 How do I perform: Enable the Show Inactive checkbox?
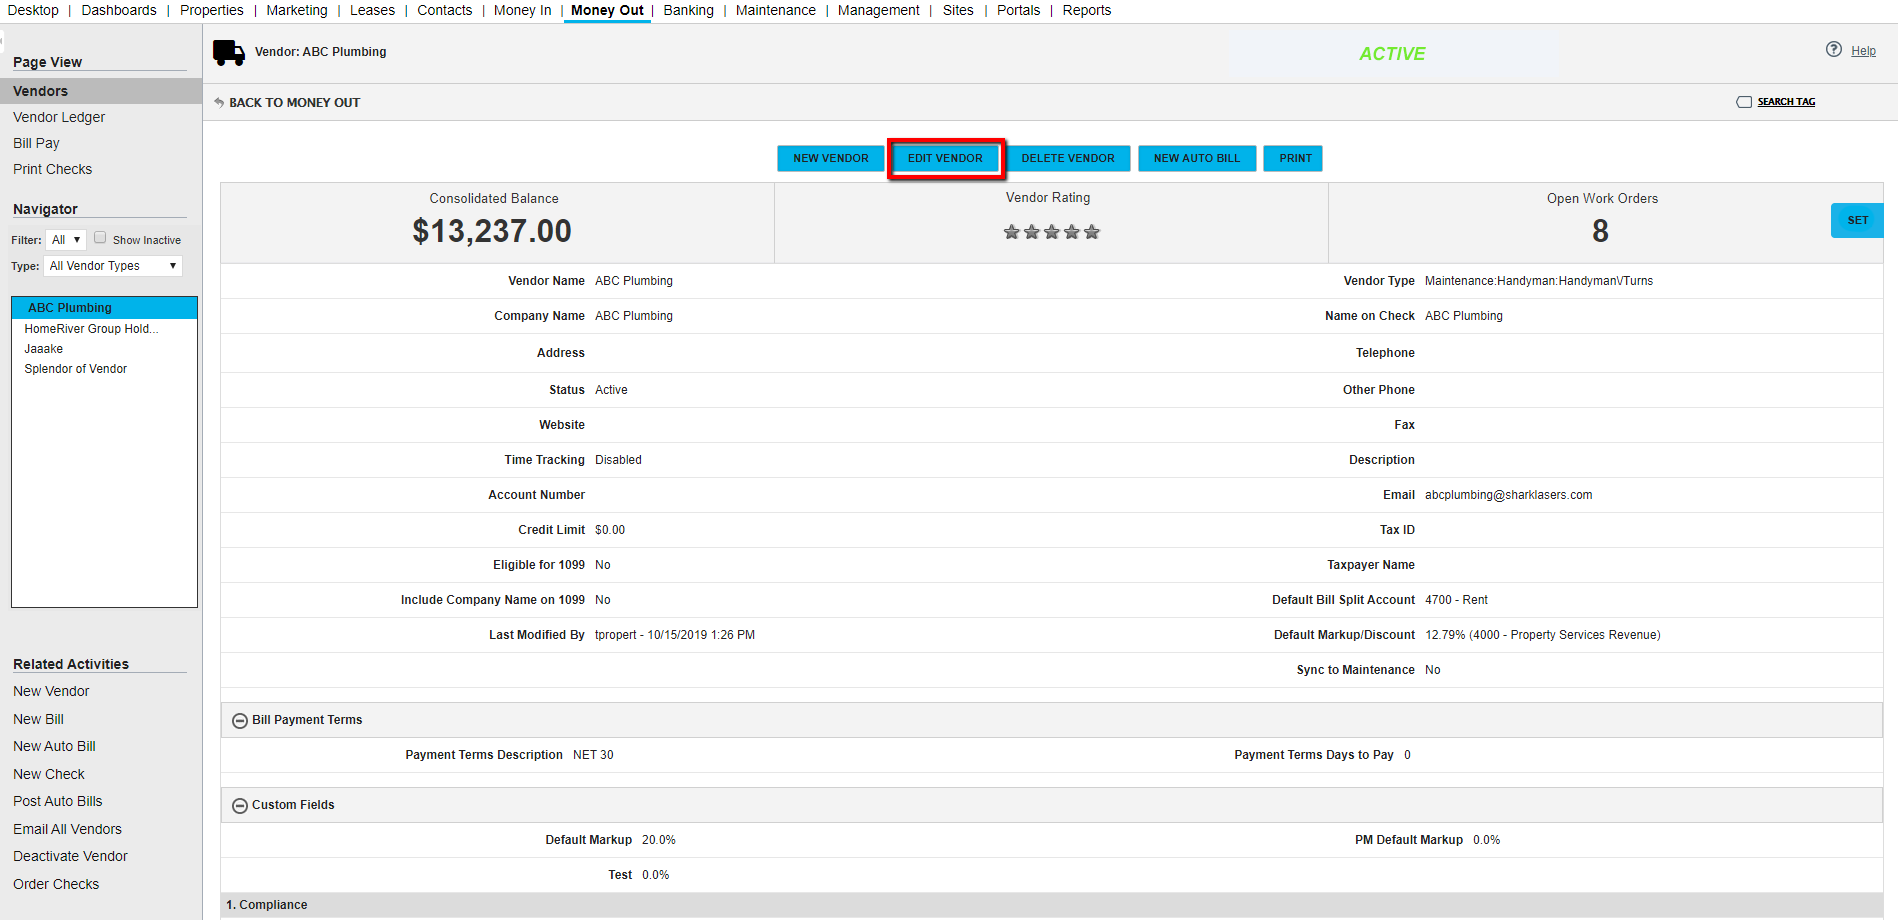[100, 238]
